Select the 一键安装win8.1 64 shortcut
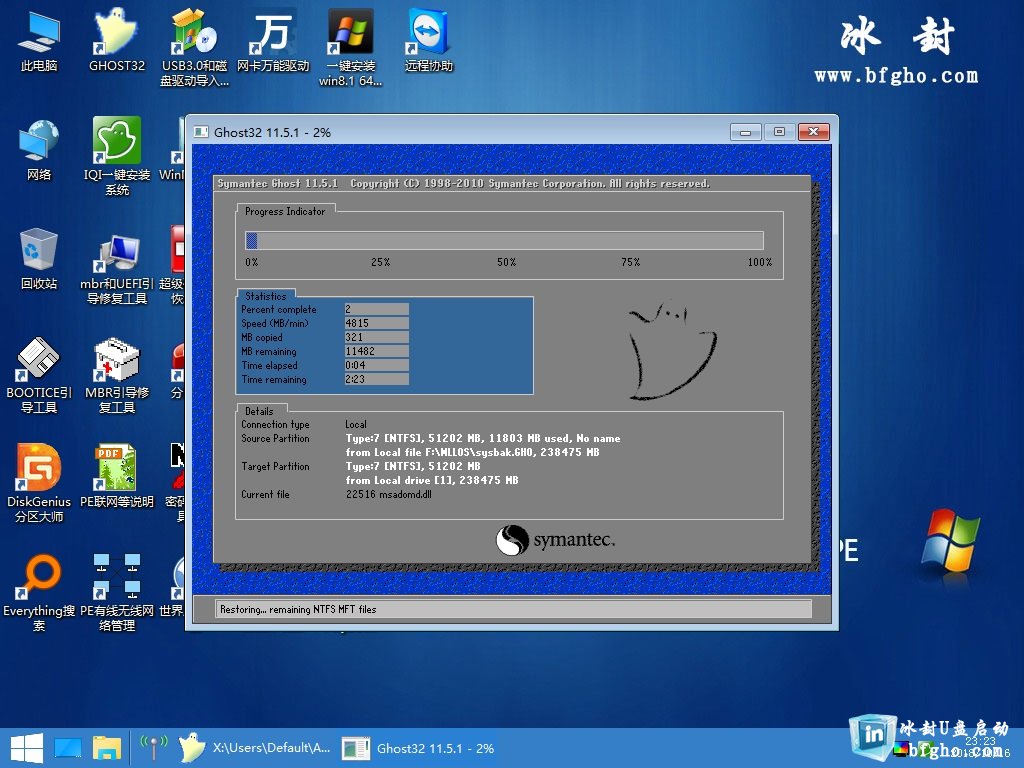This screenshot has height=768, width=1024. 351,47
